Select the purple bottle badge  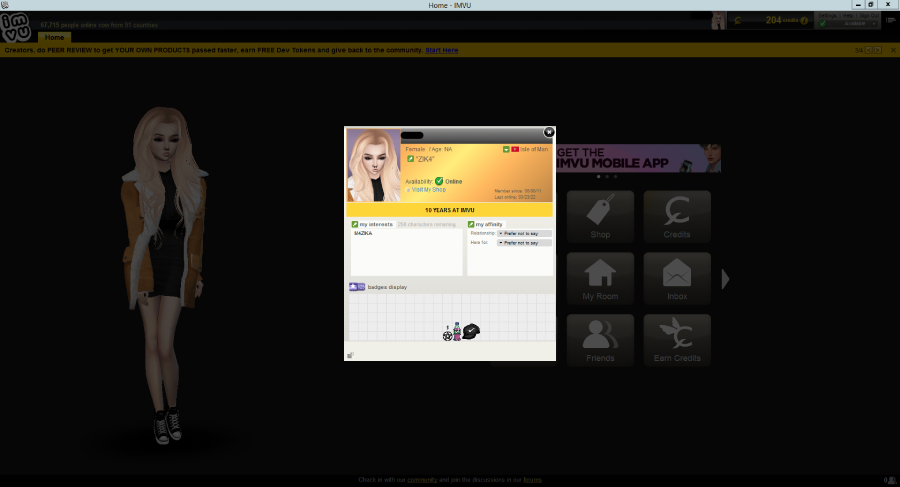(457, 331)
